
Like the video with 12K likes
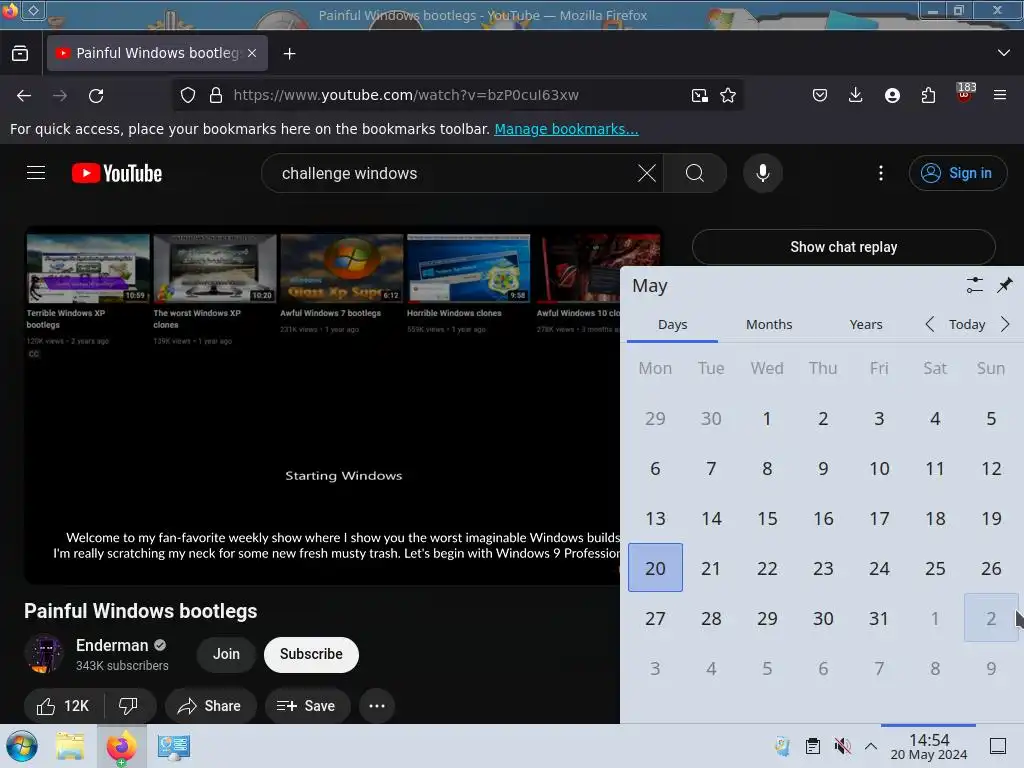[62, 706]
